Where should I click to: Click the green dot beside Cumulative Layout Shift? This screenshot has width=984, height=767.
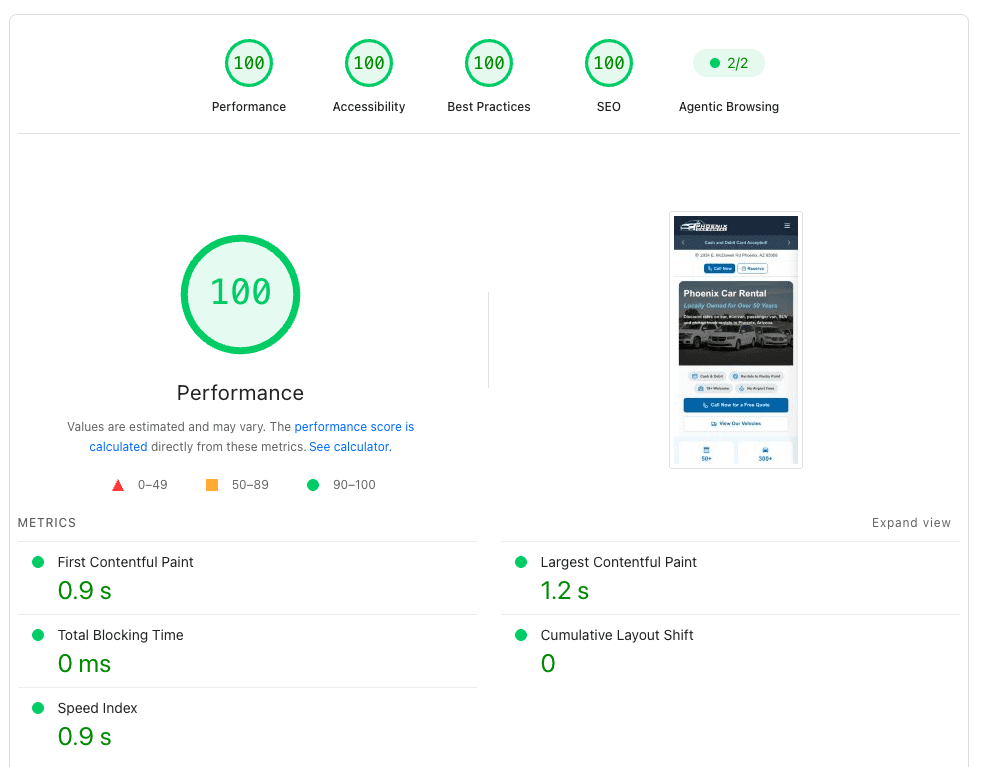click(521, 635)
